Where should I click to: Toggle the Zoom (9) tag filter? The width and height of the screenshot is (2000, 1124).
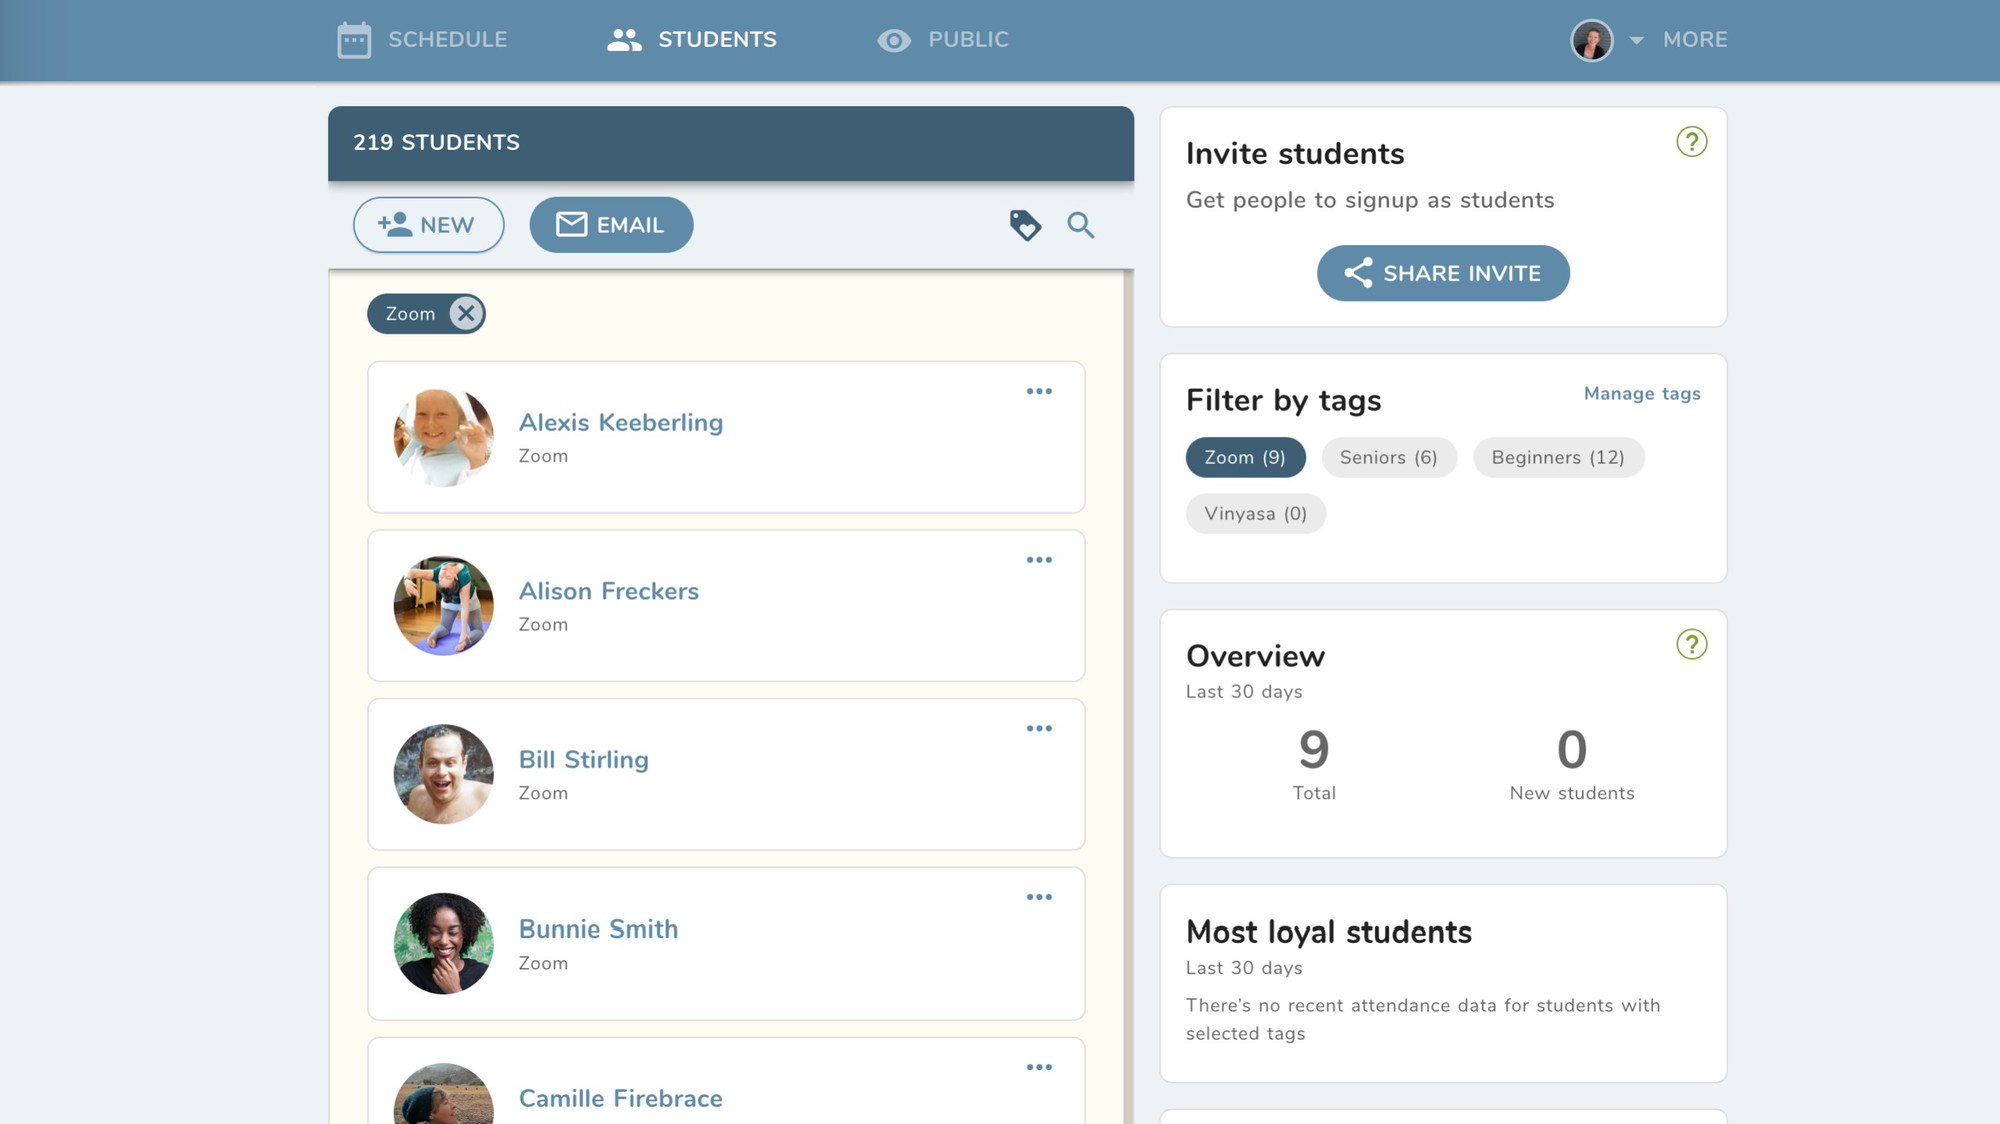[1245, 457]
